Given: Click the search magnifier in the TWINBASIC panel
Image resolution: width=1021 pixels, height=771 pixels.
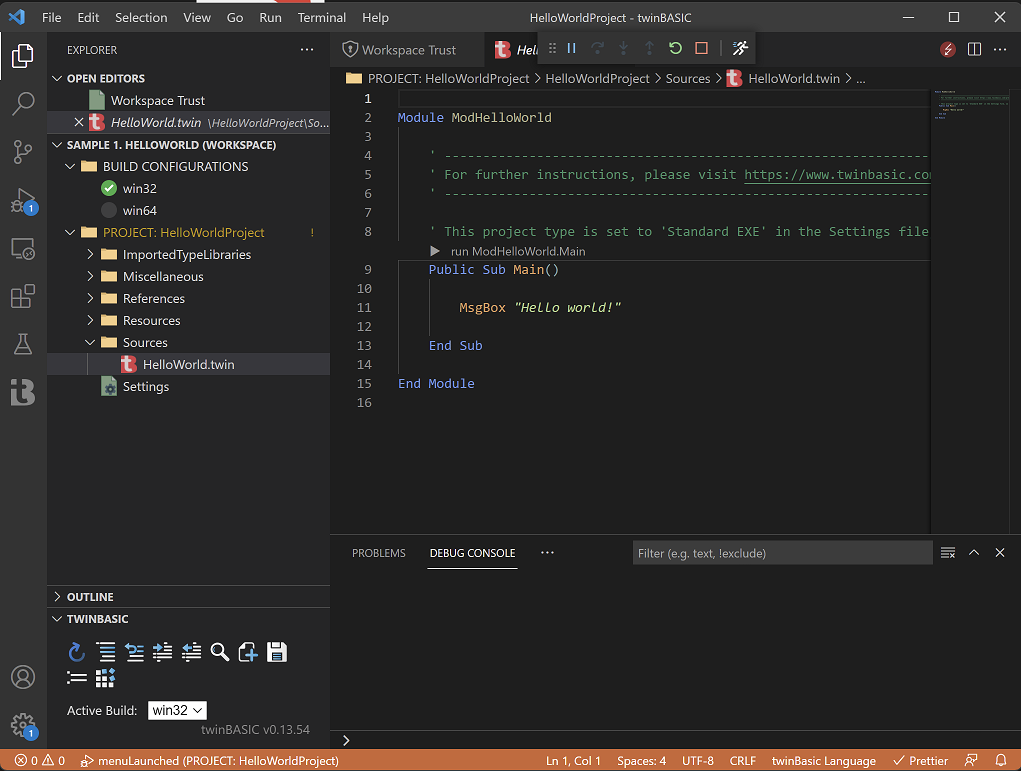Looking at the screenshot, I should [x=219, y=652].
